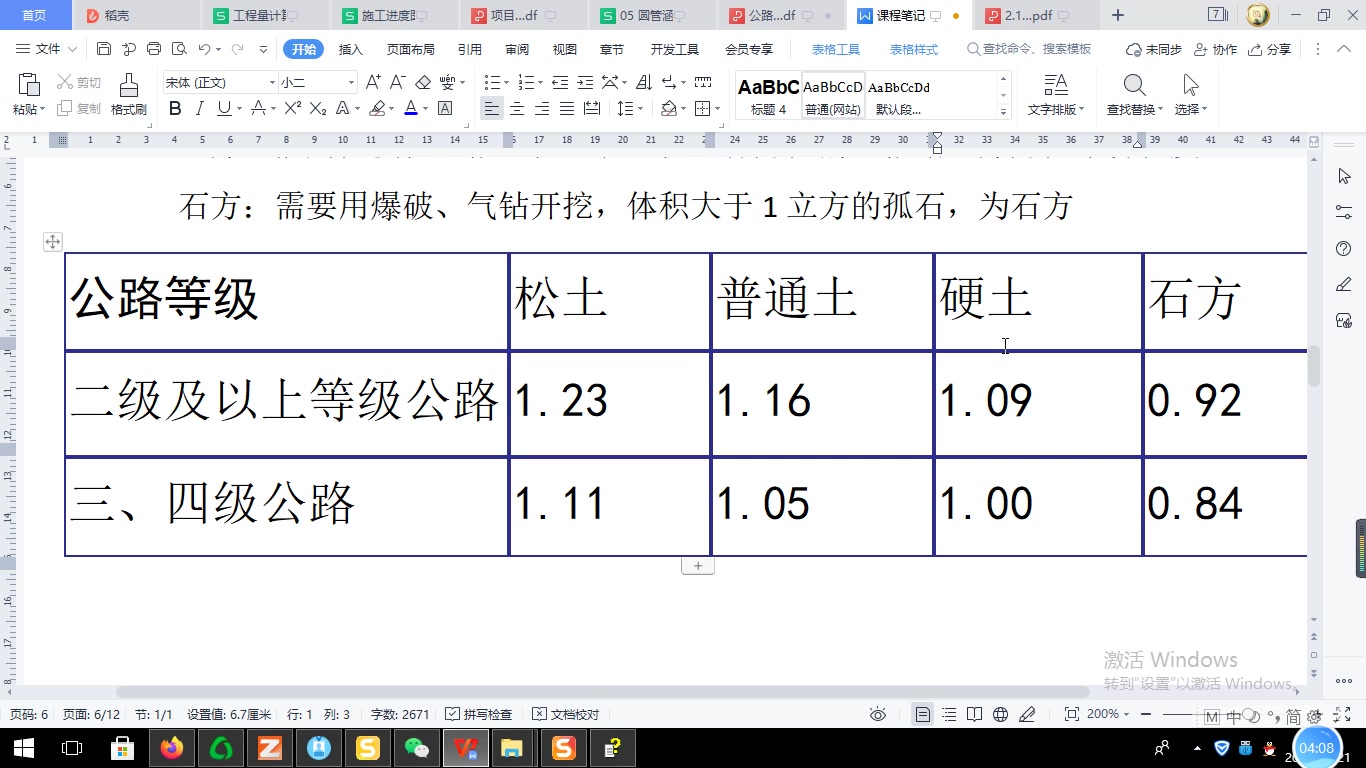1366x768 pixels.
Task: Decrease paragraph indent
Action: tap(560, 83)
